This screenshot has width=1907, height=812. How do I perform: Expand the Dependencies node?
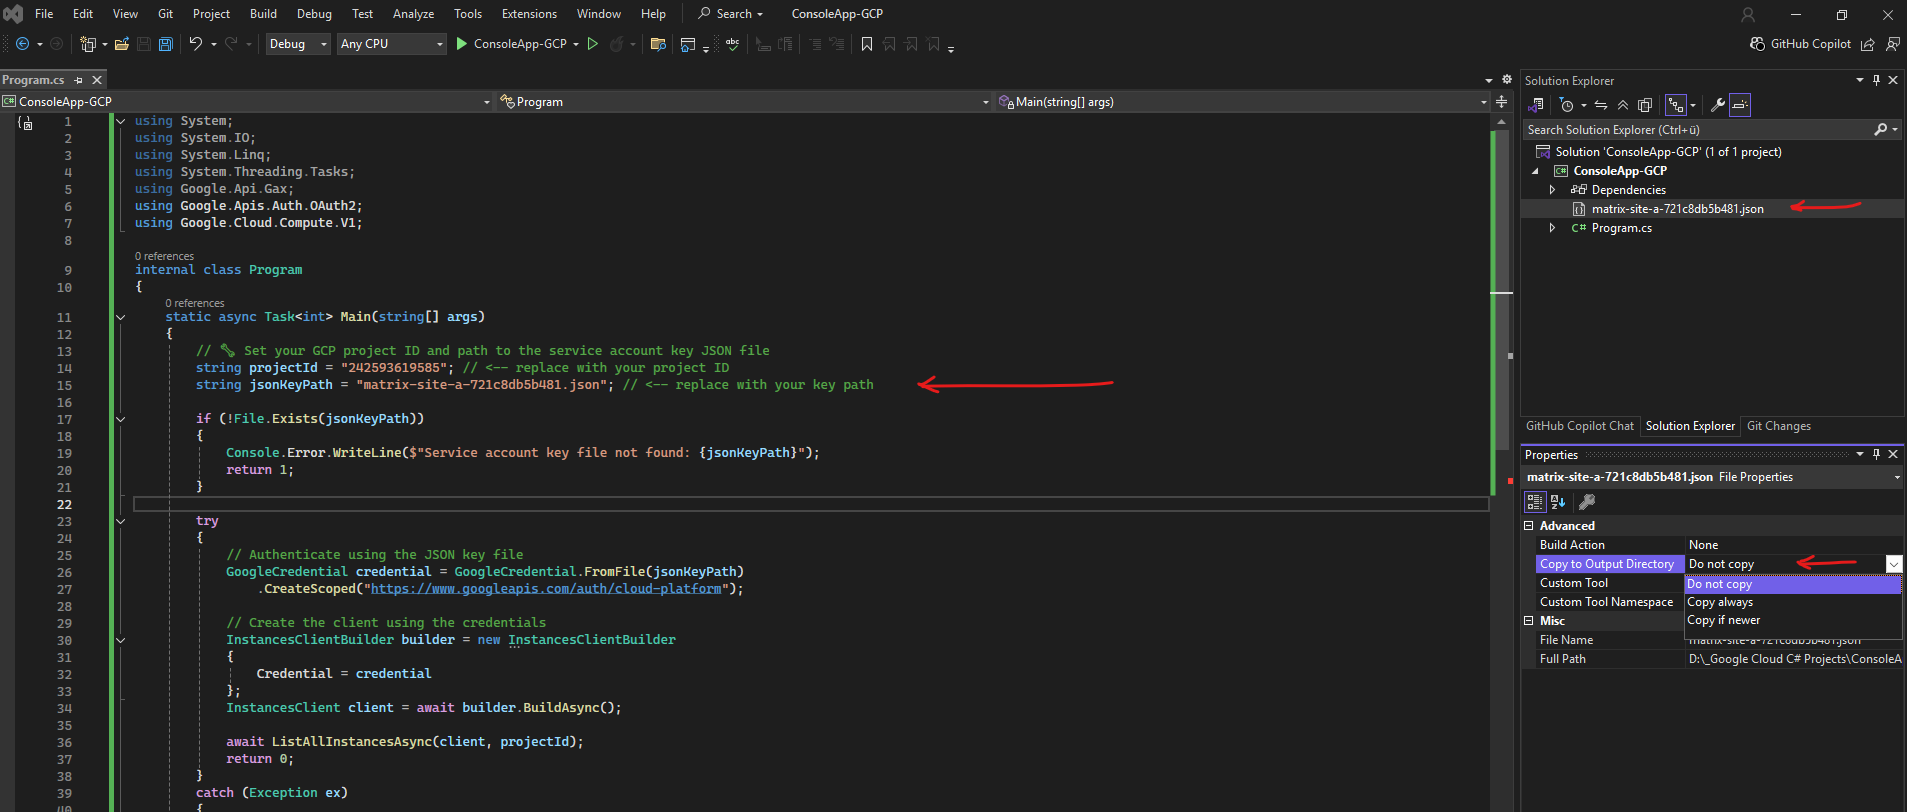[1552, 190]
